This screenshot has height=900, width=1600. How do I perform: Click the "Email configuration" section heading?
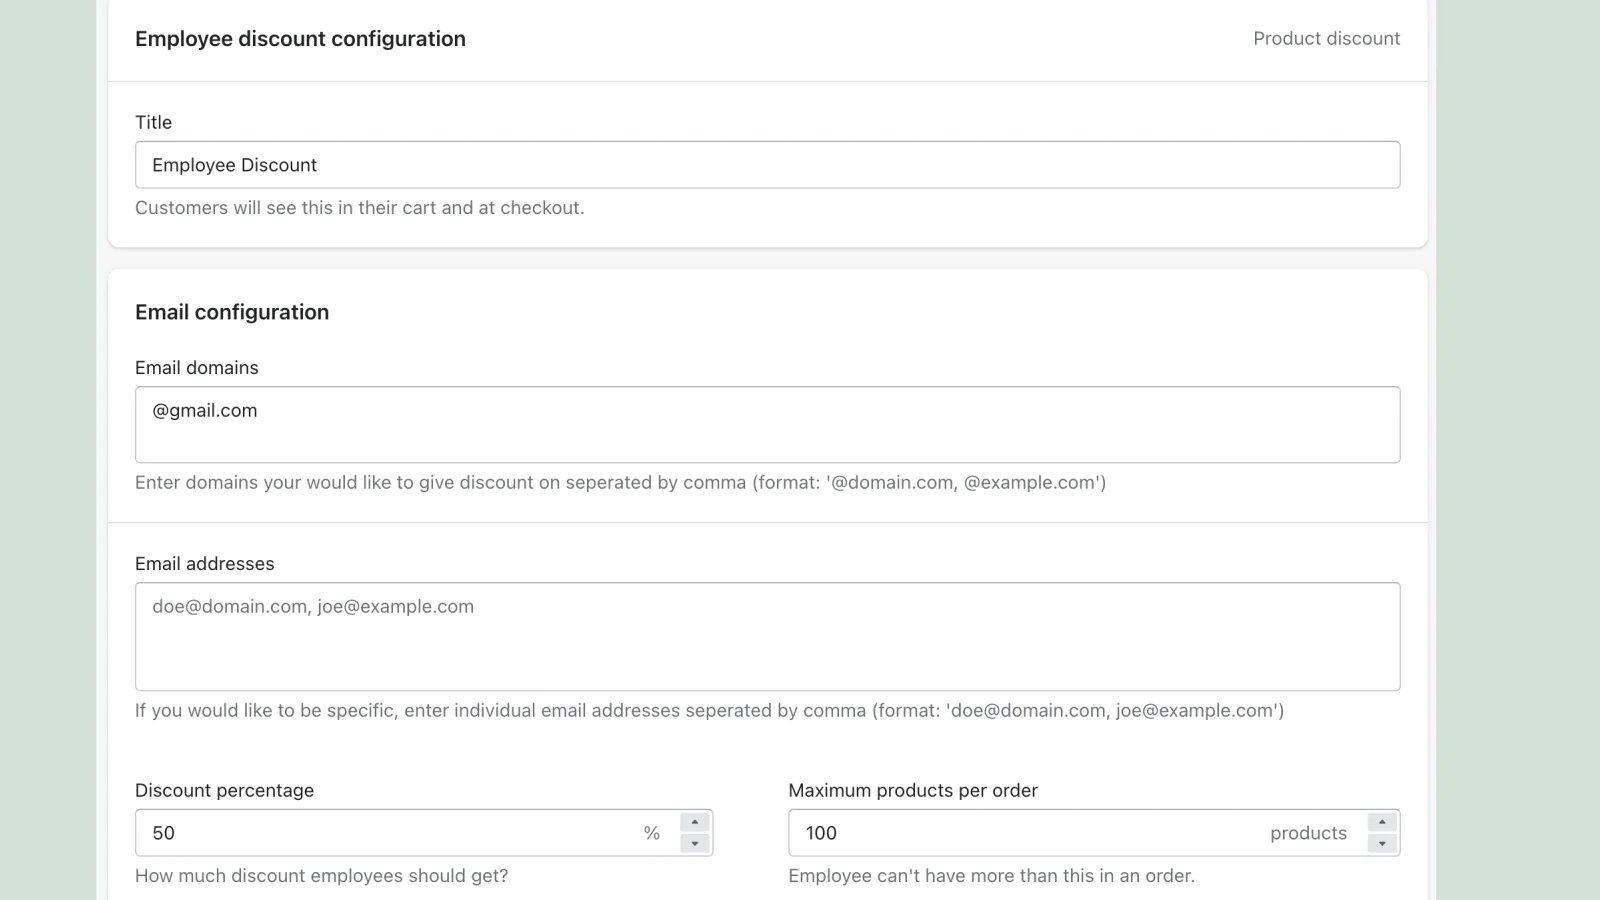[232, 312]
